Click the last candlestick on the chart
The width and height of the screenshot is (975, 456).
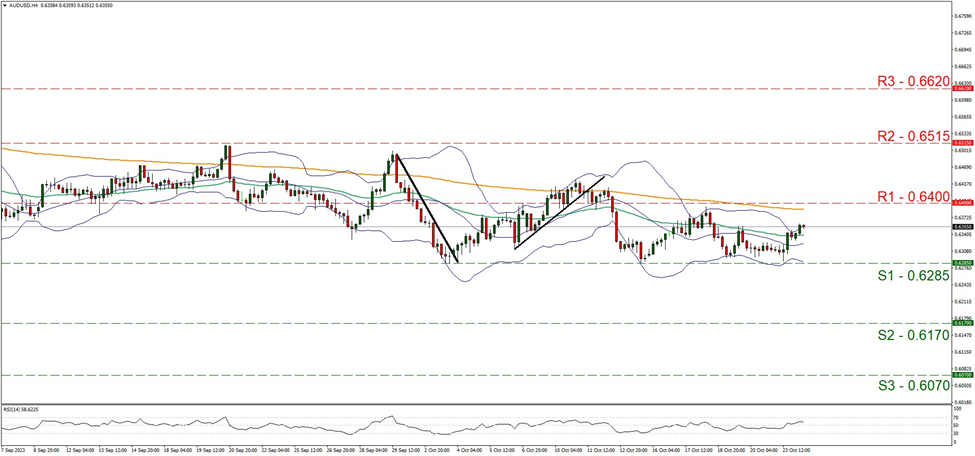click(801, 228)
